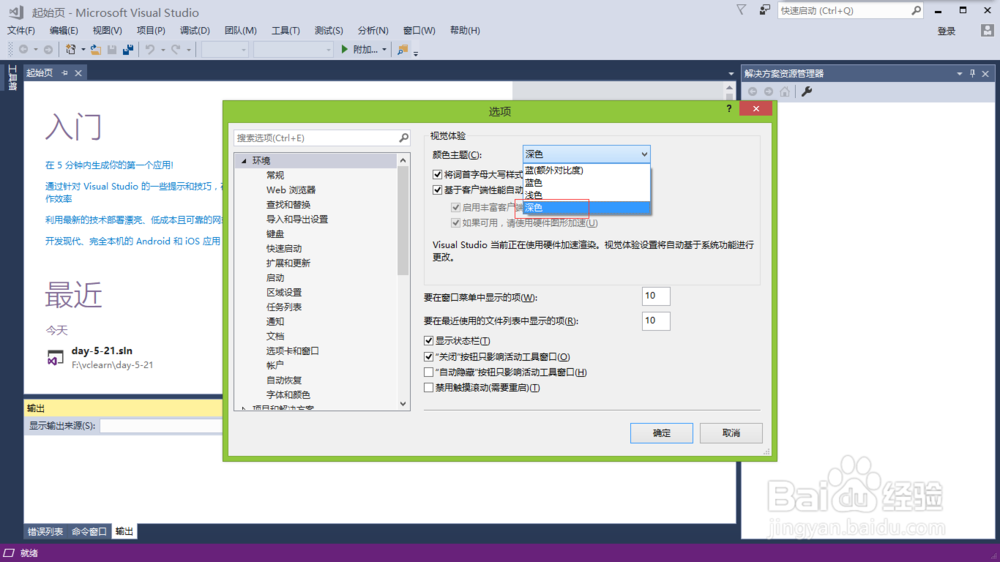
Task: Click the Quick Launch magnifier icon
Action: tap(916, 10)
